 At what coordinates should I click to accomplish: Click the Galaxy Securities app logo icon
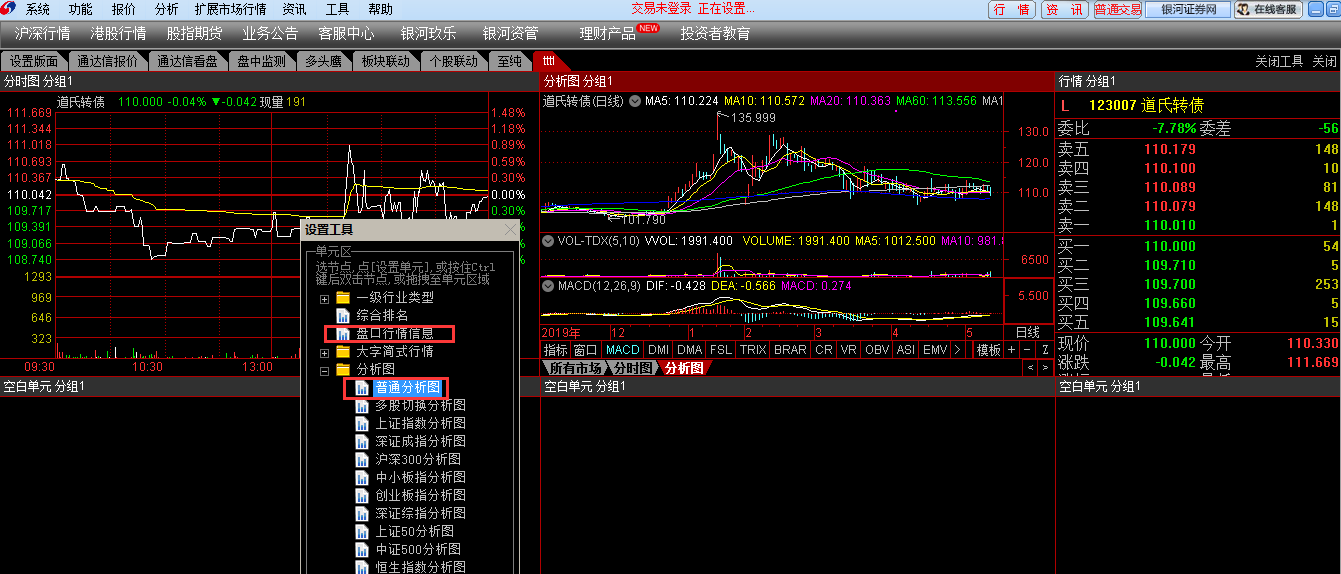click(x=10, y=9)
